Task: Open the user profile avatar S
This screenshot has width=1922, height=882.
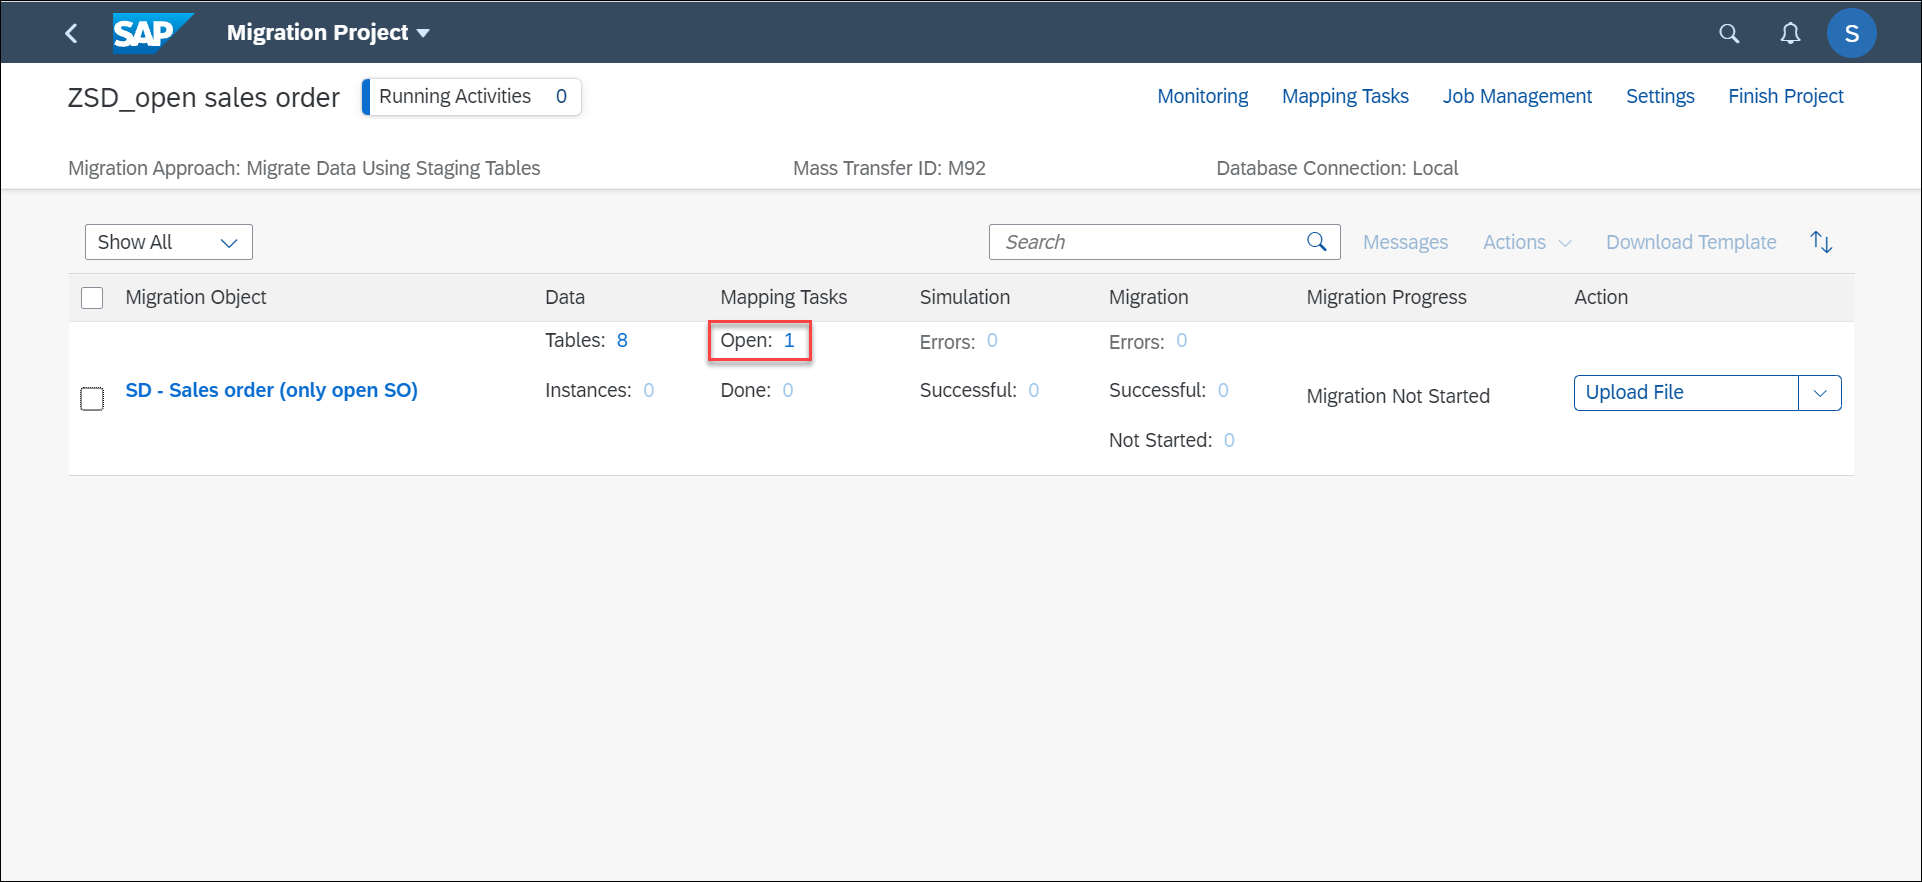Action: (x=1851, y=33)
